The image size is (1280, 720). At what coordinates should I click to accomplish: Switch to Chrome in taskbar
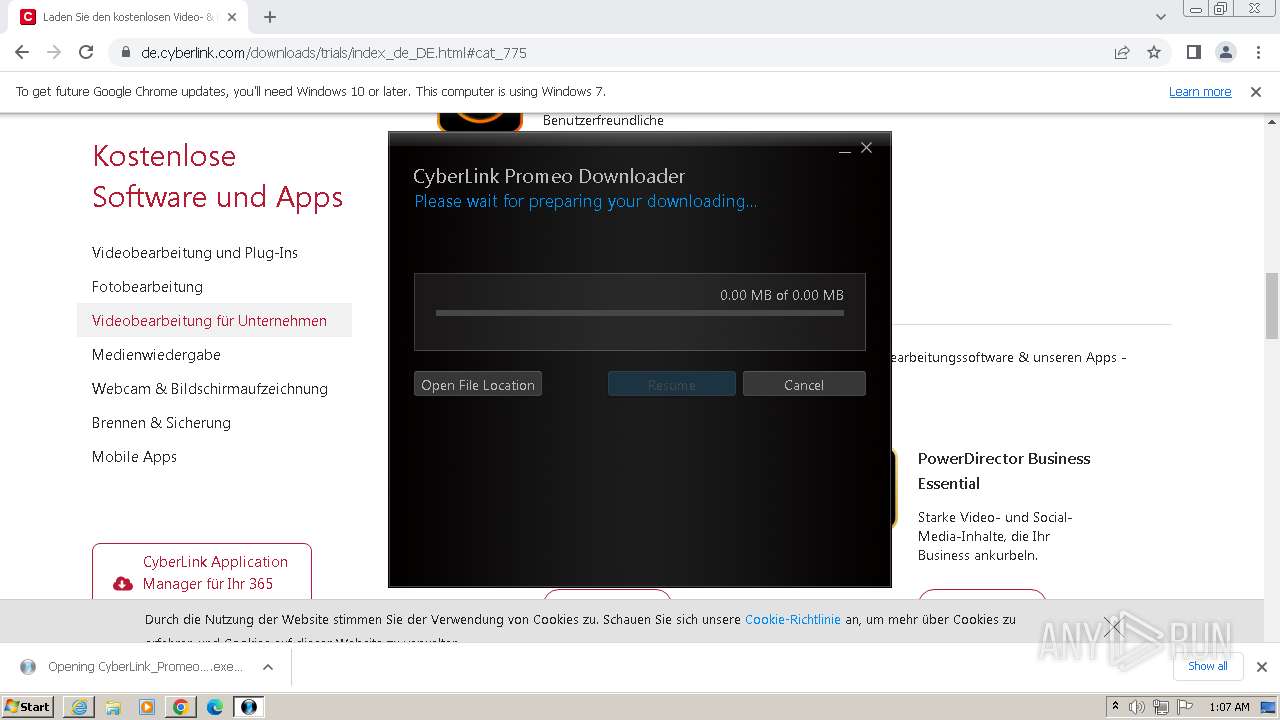click(x=181, y=707)
